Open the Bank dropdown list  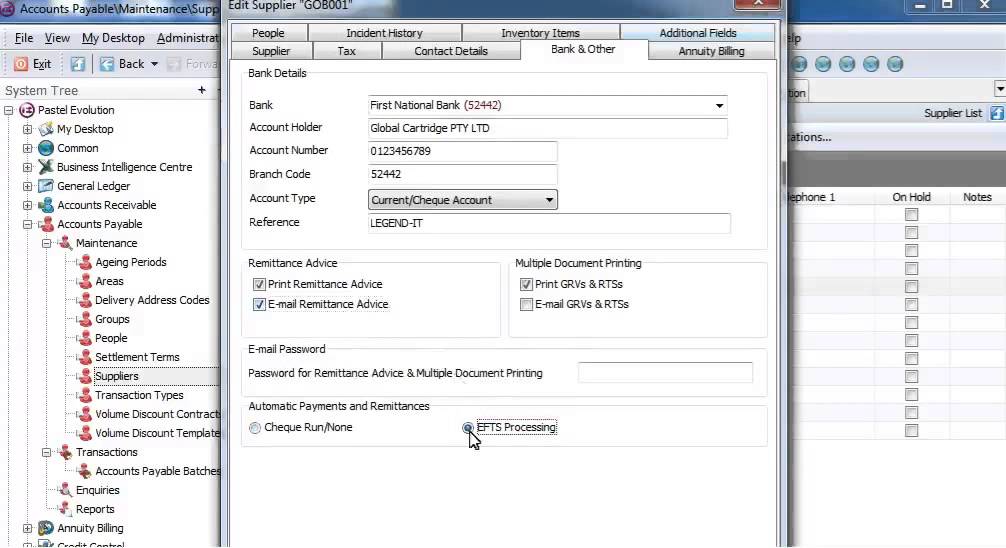coord(719,106)
